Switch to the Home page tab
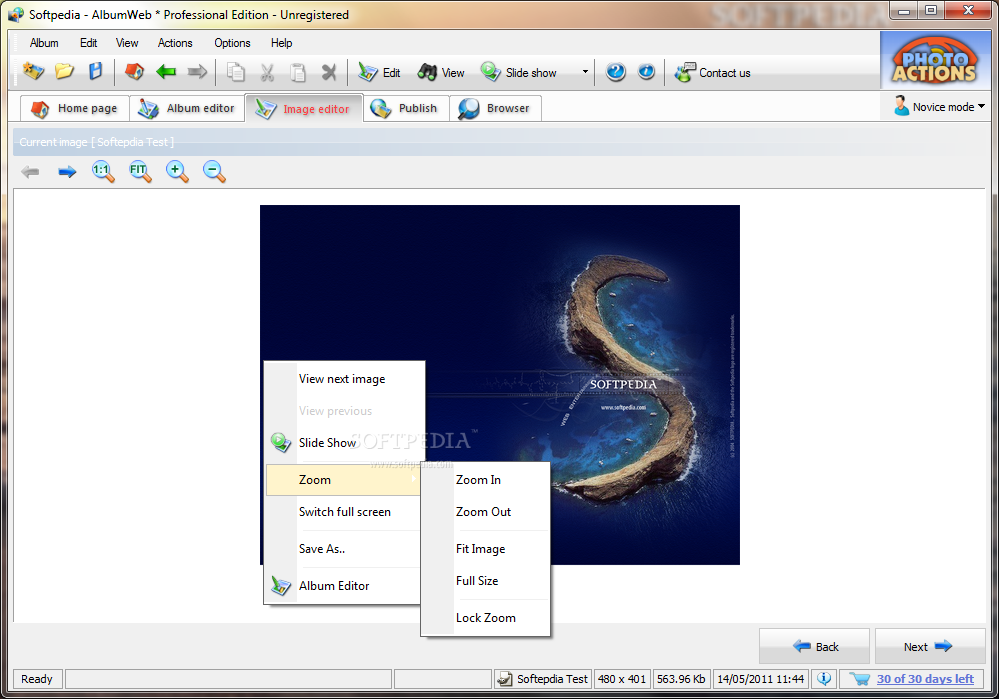 [75, 108]
